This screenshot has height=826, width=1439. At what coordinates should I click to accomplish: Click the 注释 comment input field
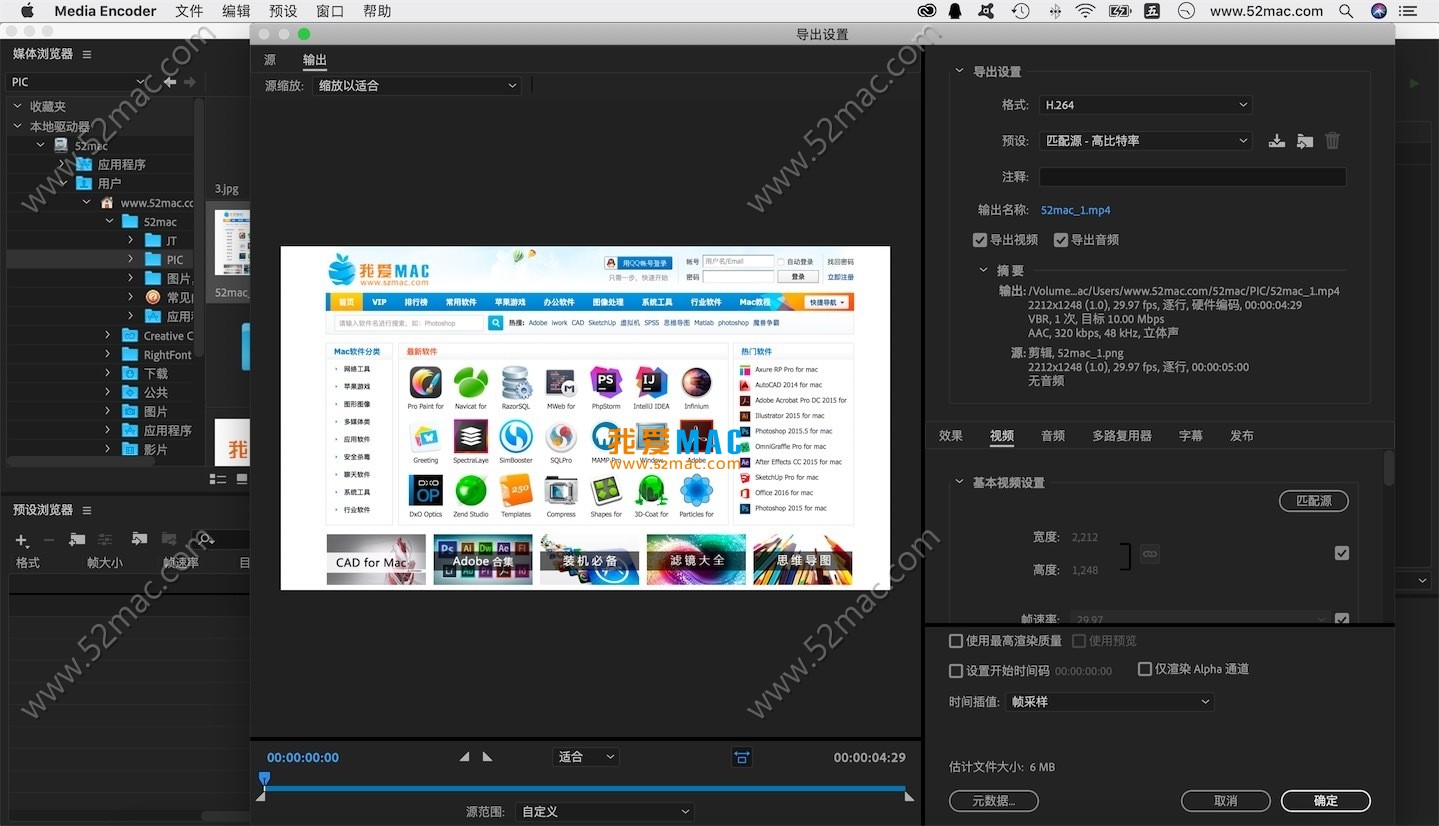[x=1193, y=177]
